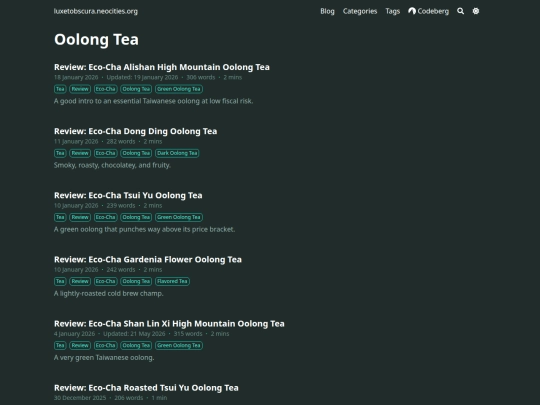Go to luxetobscura.neocities.org home link
The width and height of the screenshot is (540, 405).
96,11
